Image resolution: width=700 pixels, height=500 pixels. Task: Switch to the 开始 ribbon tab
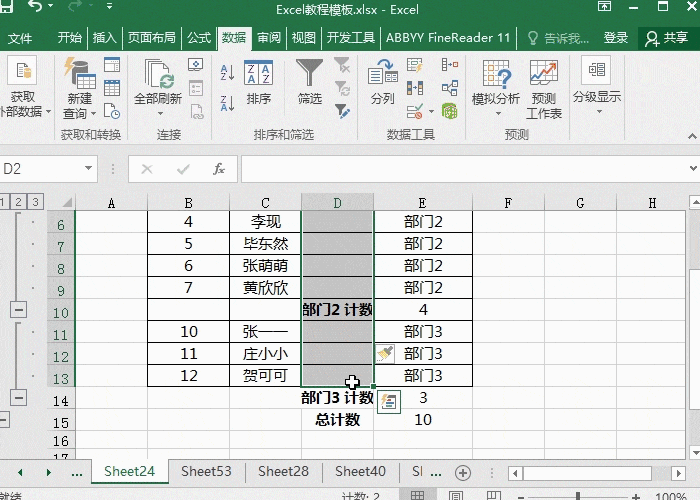pyautogui.click(x=70, y=38)
